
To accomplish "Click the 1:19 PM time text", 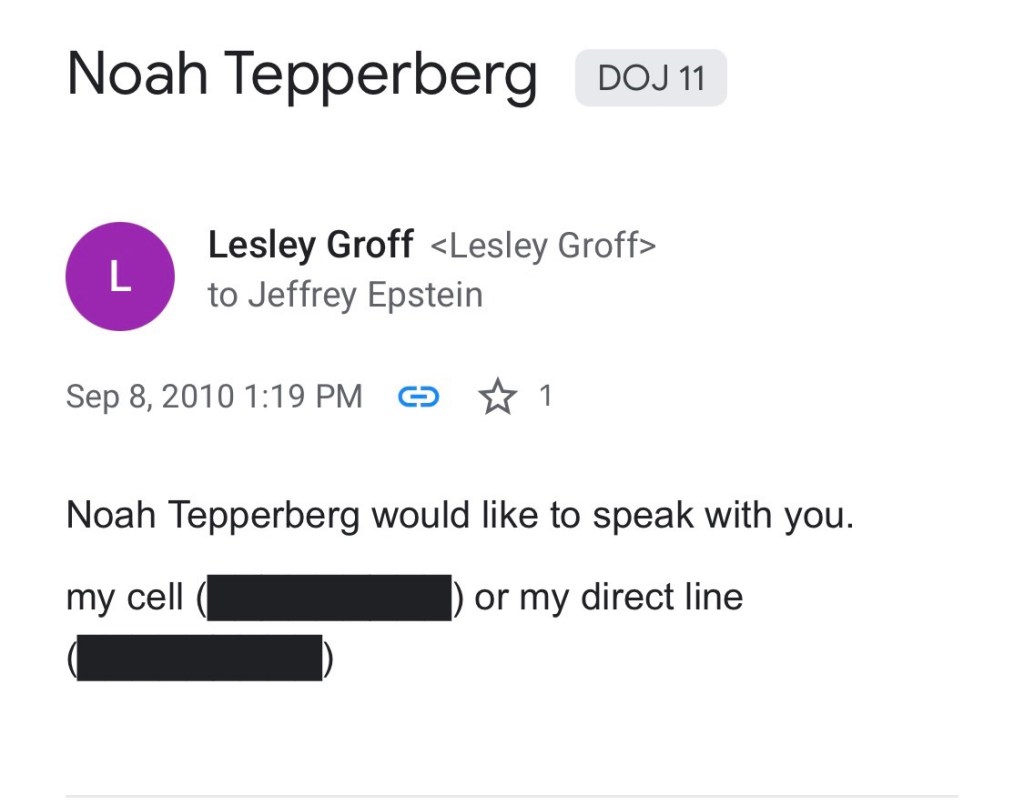I will 302,397.
